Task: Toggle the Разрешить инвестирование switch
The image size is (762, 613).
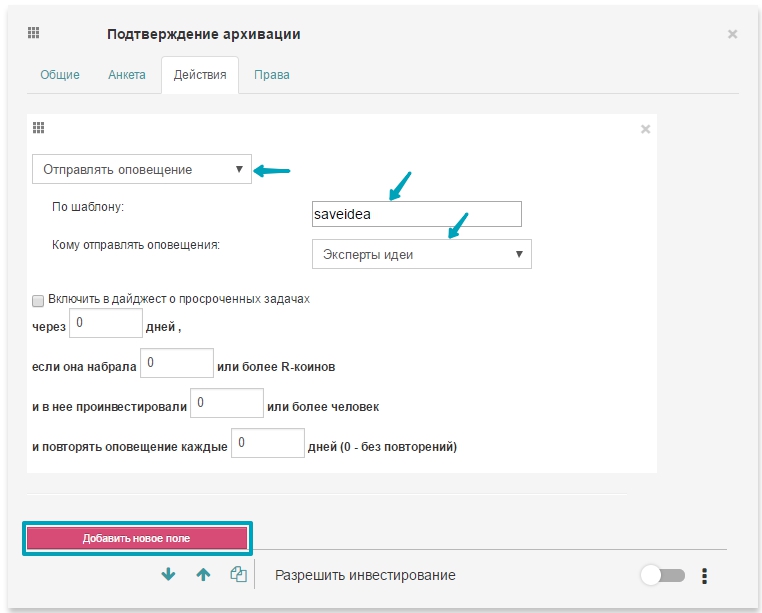Action: click(663, 576)
